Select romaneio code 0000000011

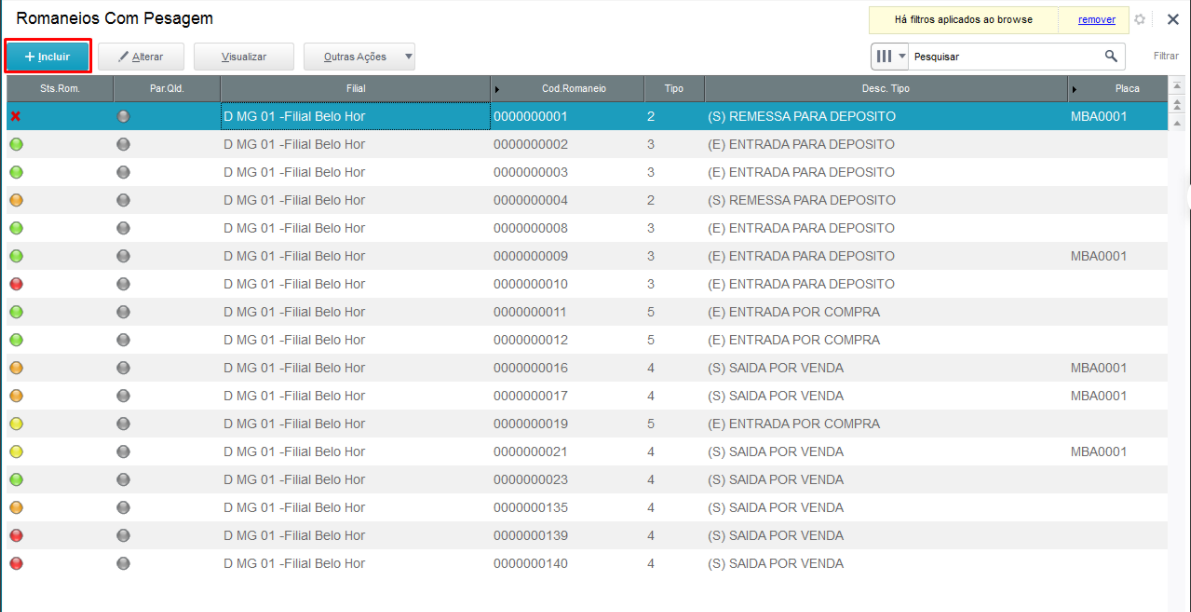tap(530, 312)
